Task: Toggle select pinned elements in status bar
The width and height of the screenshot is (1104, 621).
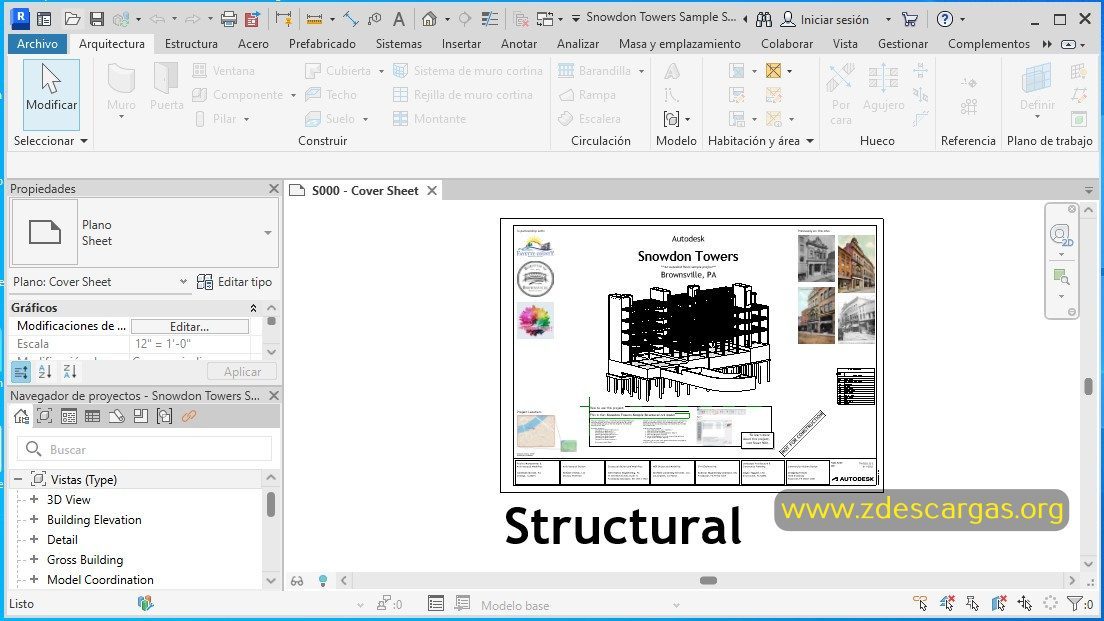Action: coord(972,603)
